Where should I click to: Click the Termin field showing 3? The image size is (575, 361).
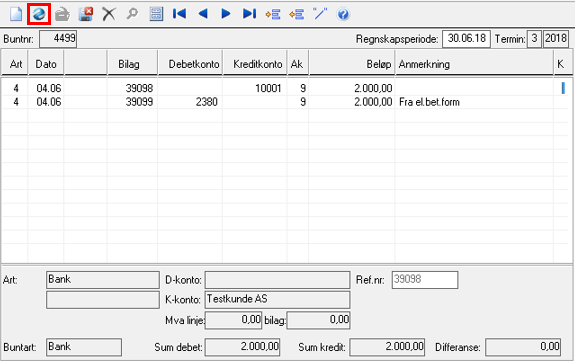534,39
